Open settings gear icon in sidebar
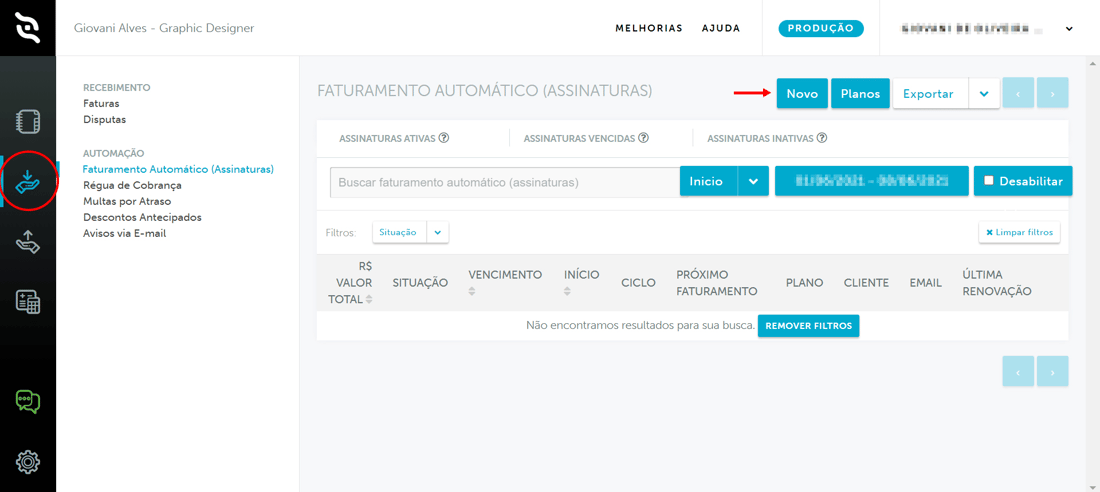 [28, 461]
